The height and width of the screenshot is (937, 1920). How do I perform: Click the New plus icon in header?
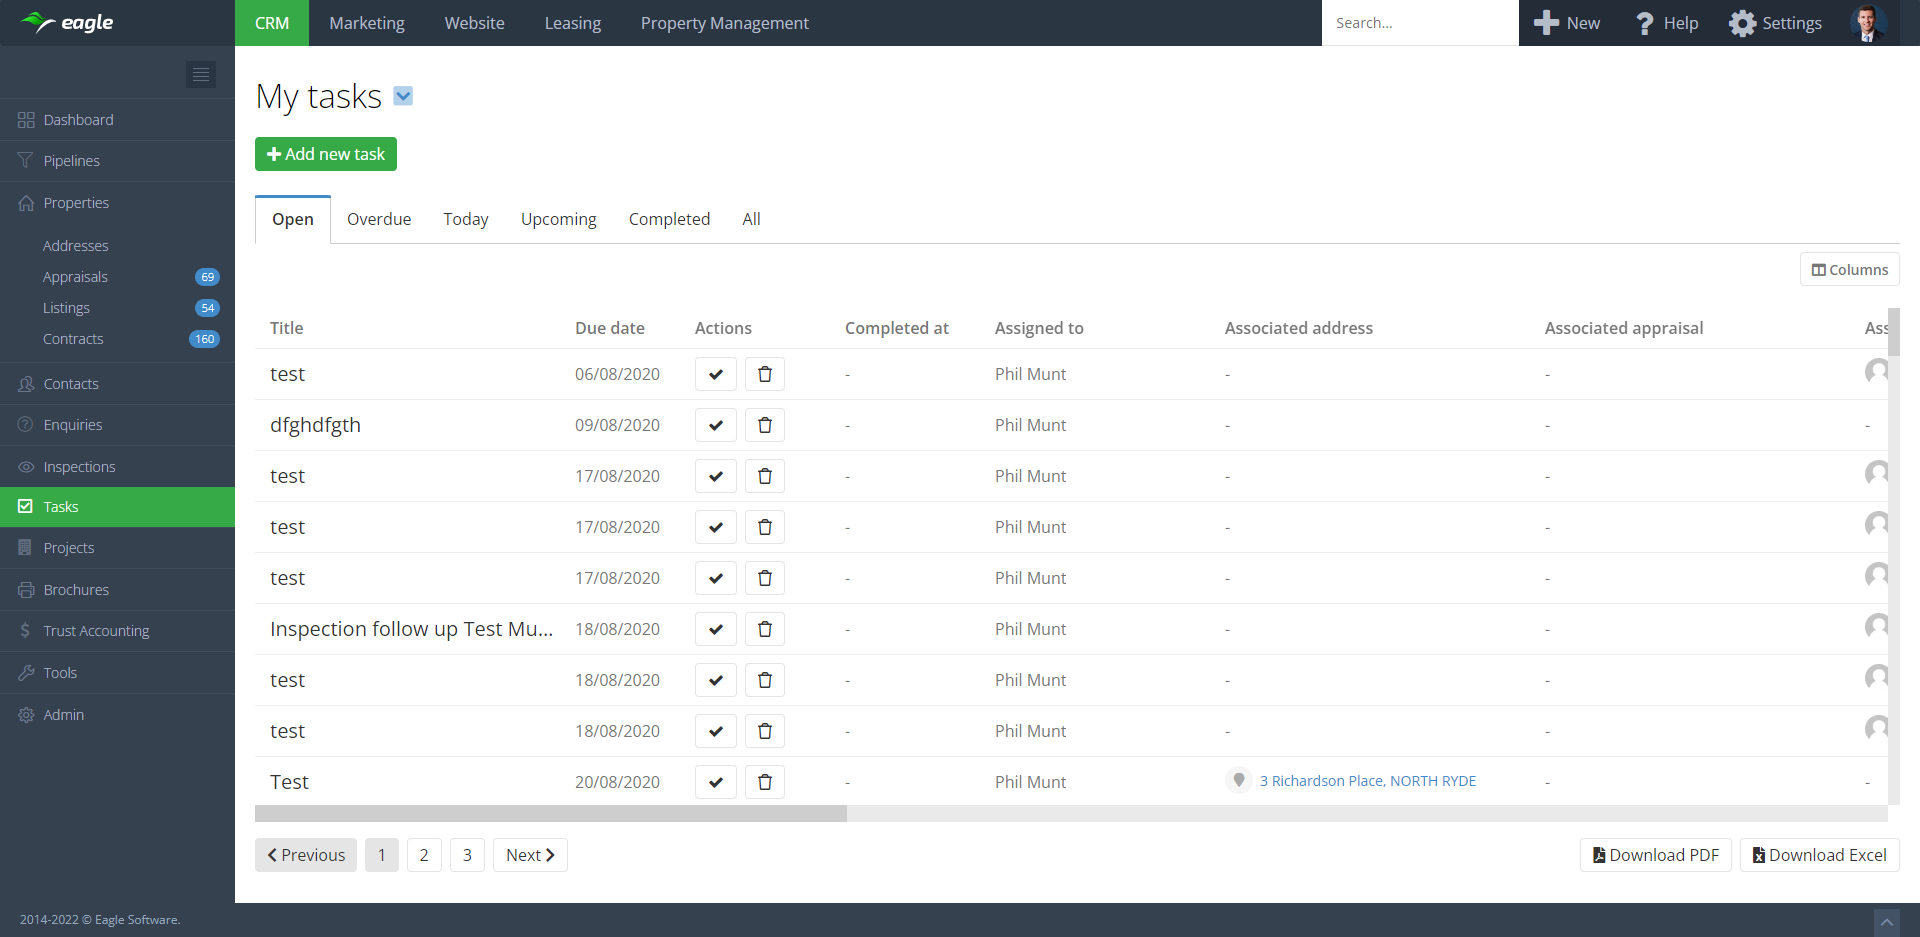[x=1546, y=23]
